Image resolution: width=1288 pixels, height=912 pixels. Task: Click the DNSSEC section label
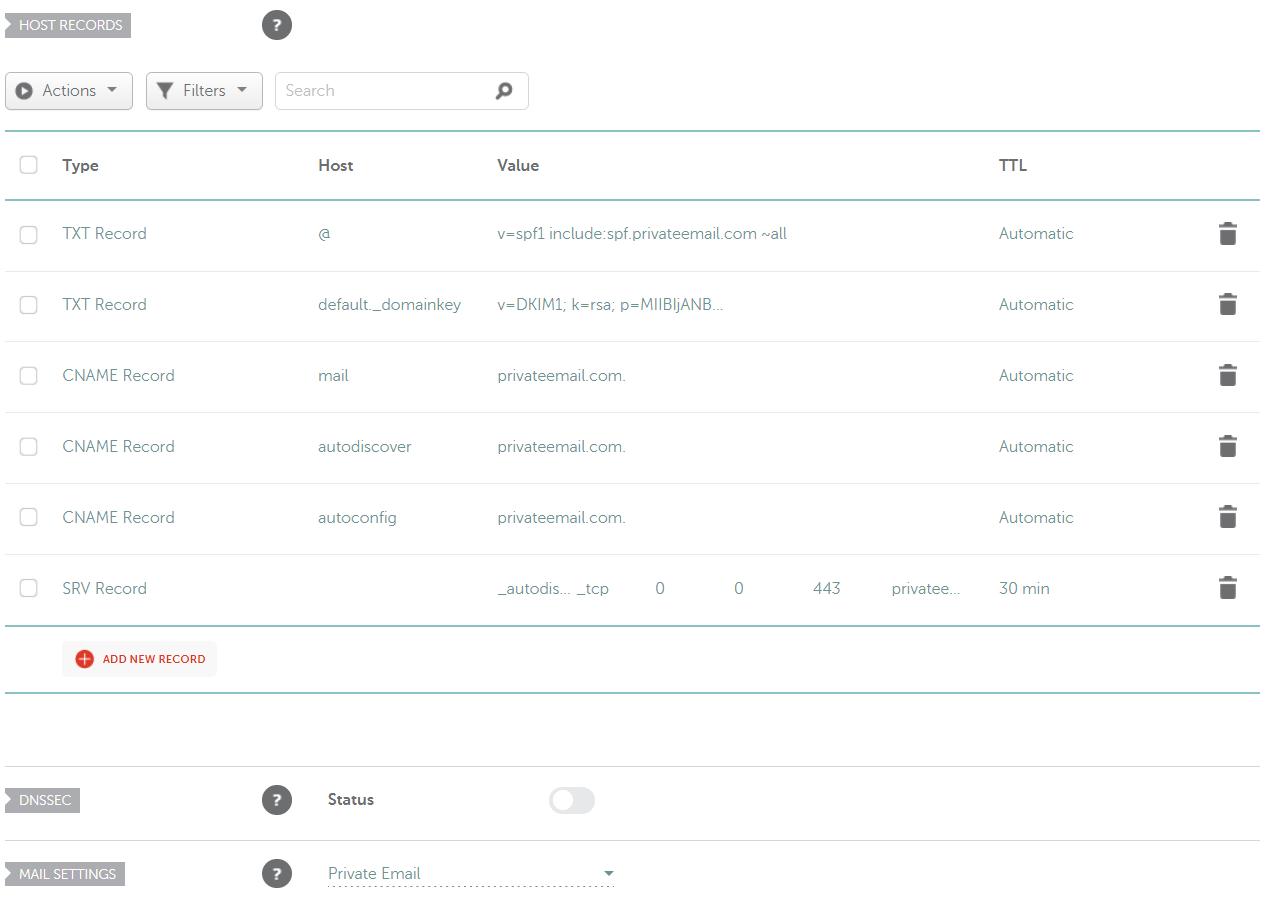tap(43, 800)
